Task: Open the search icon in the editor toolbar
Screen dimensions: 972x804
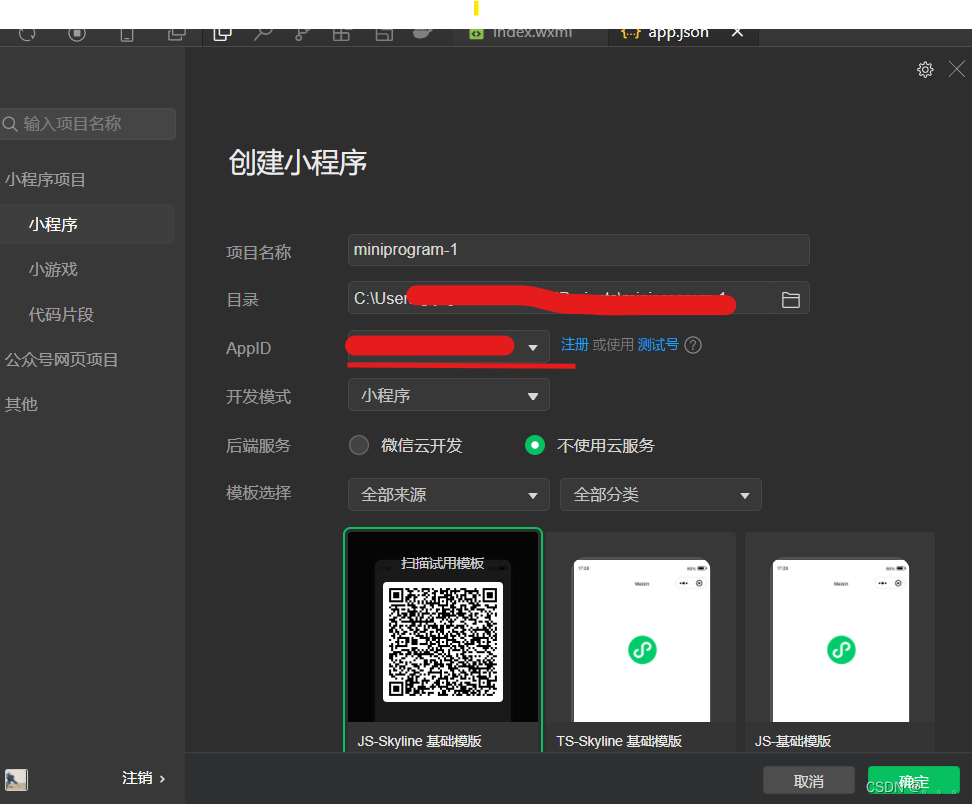Action: (263, 34)
